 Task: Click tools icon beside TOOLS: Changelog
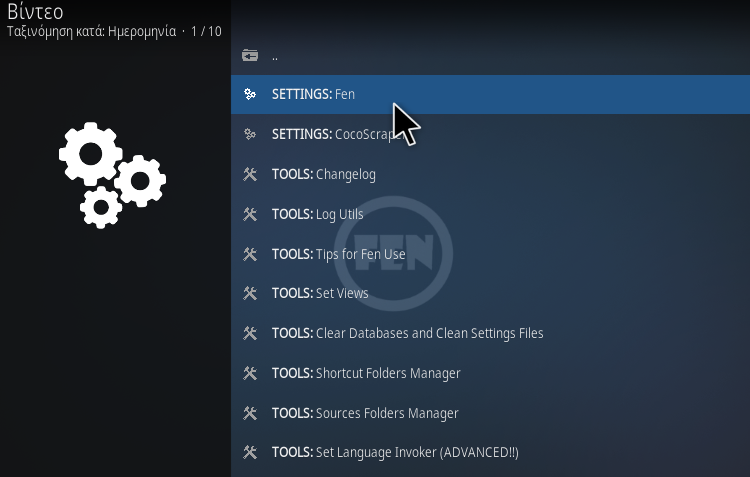tap(250, 174)
